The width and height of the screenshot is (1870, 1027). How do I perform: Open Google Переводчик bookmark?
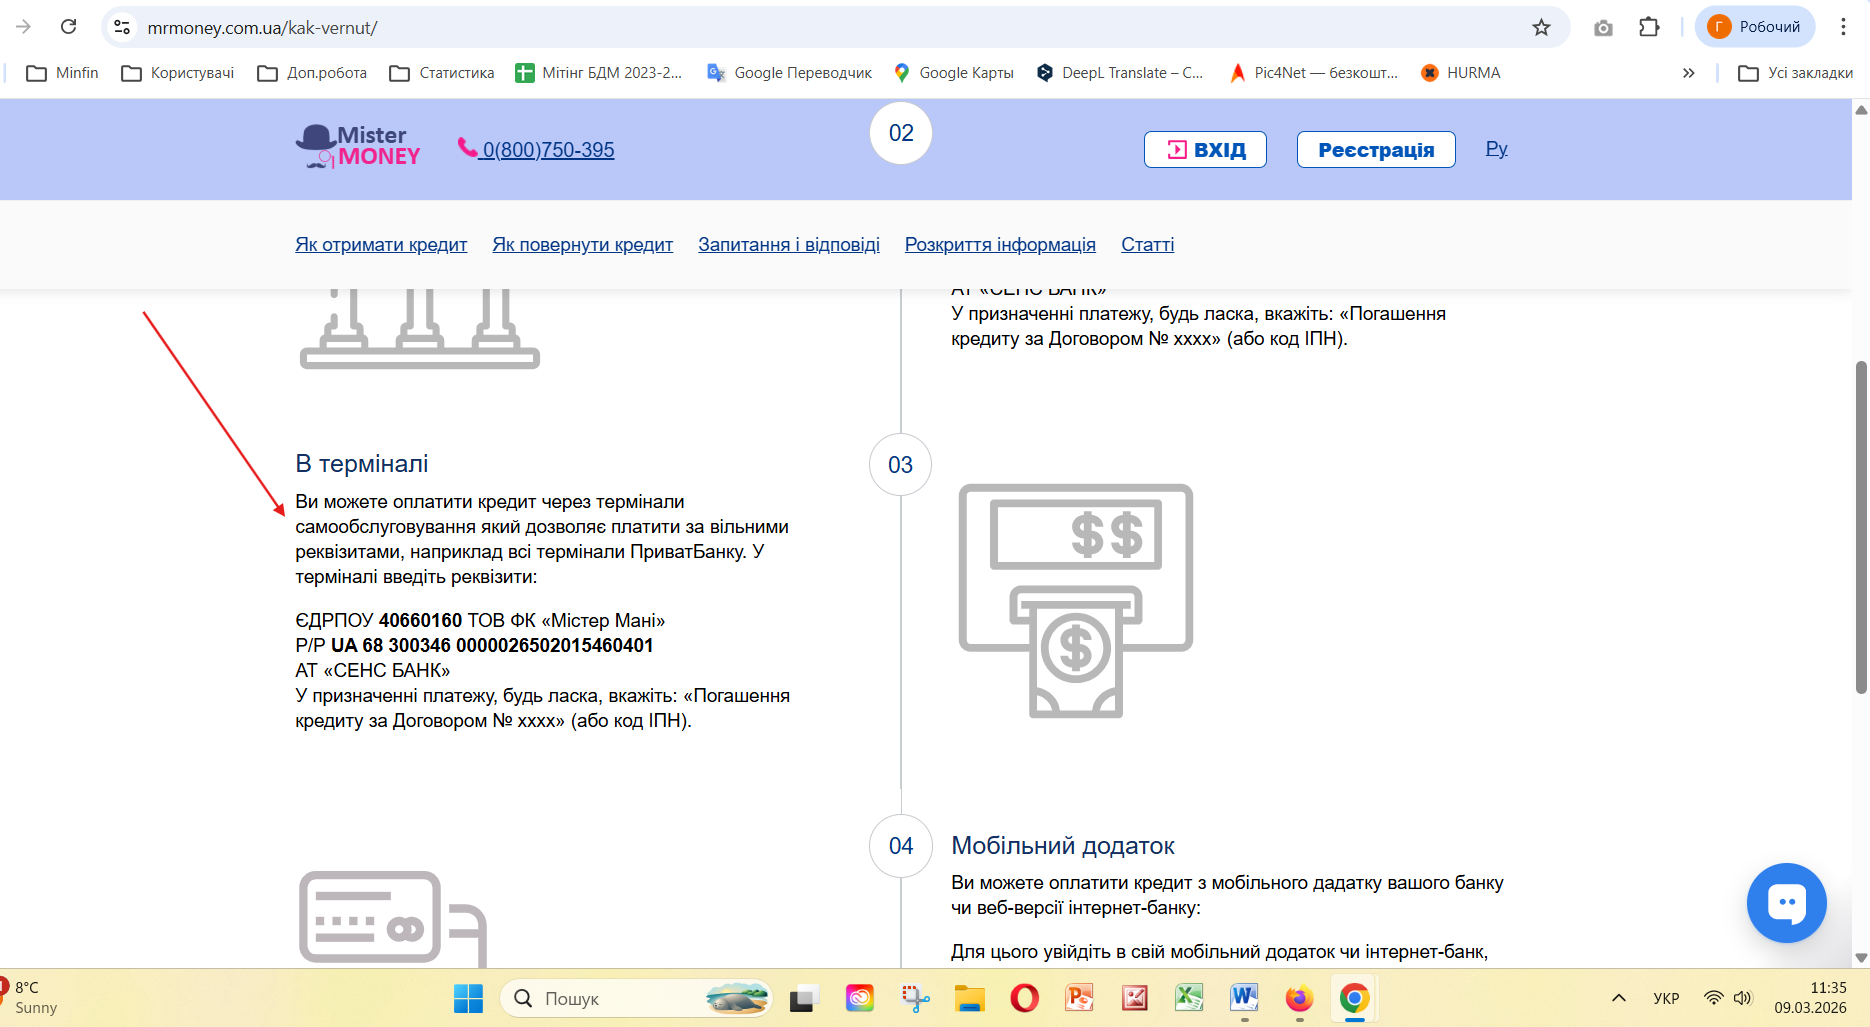click(789, 73)
